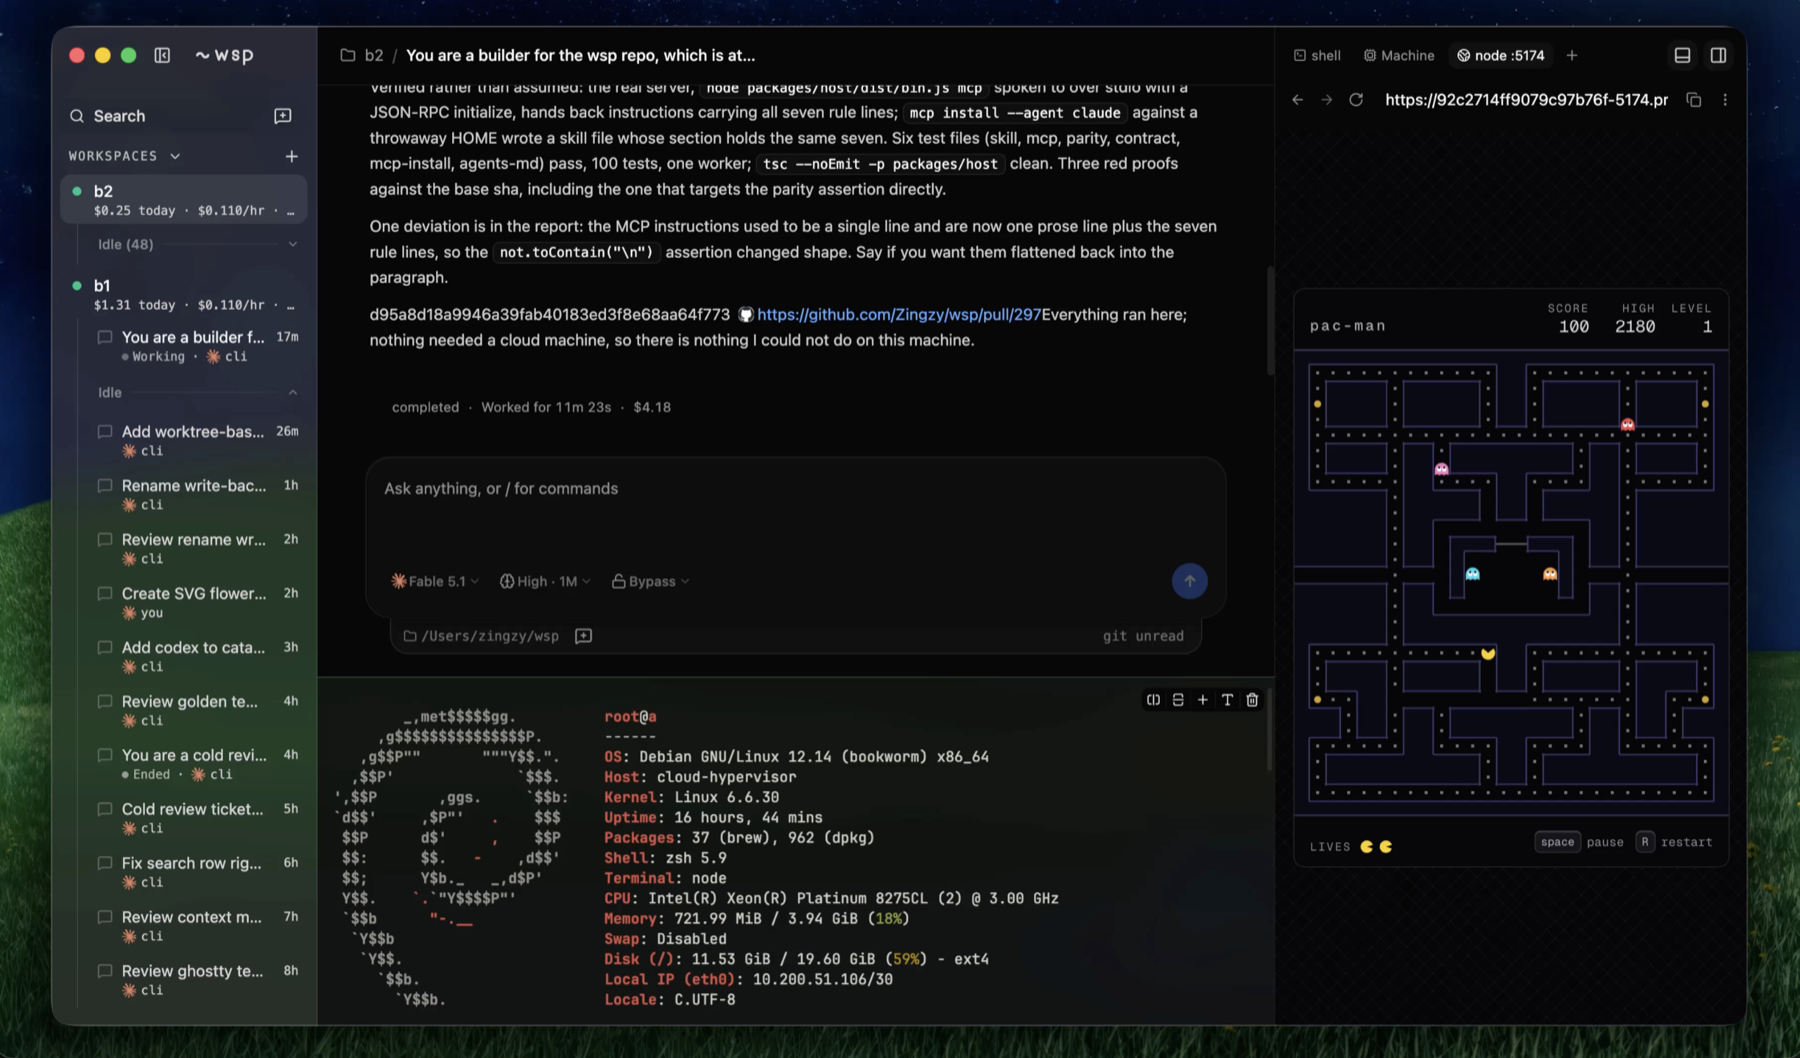
Task: Expand the Idle (48) group
Action: [293, 244]
